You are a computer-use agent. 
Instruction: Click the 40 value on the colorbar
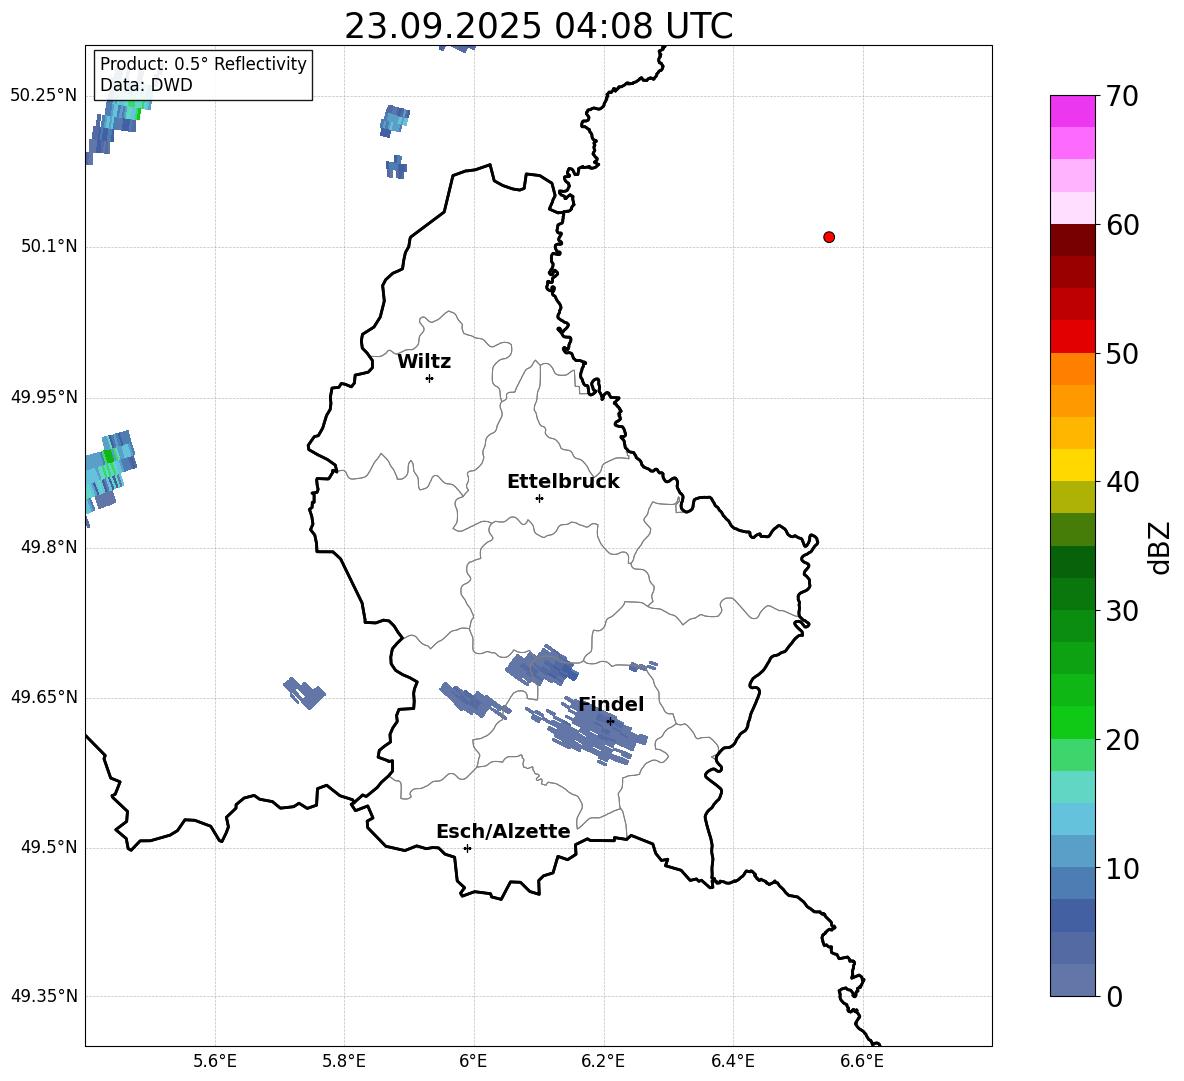pyautogui.click(x=1122, y=482)
